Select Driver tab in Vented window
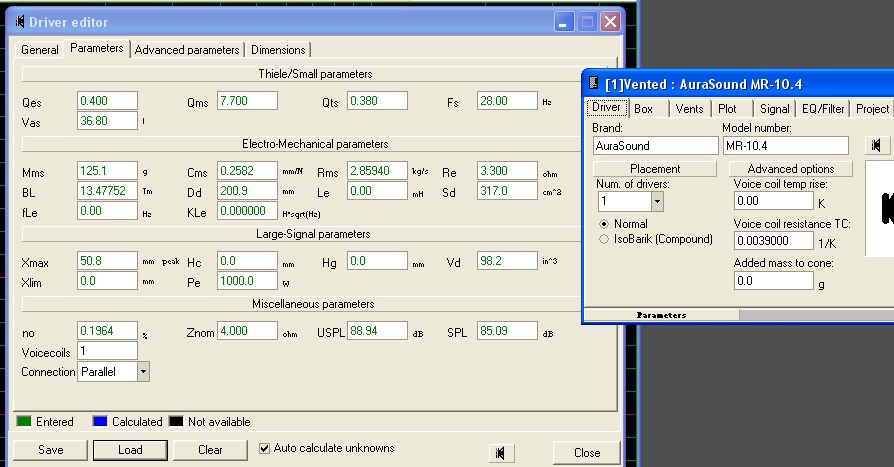This screenshot has height=467, width=894. [x=606, y=107]
